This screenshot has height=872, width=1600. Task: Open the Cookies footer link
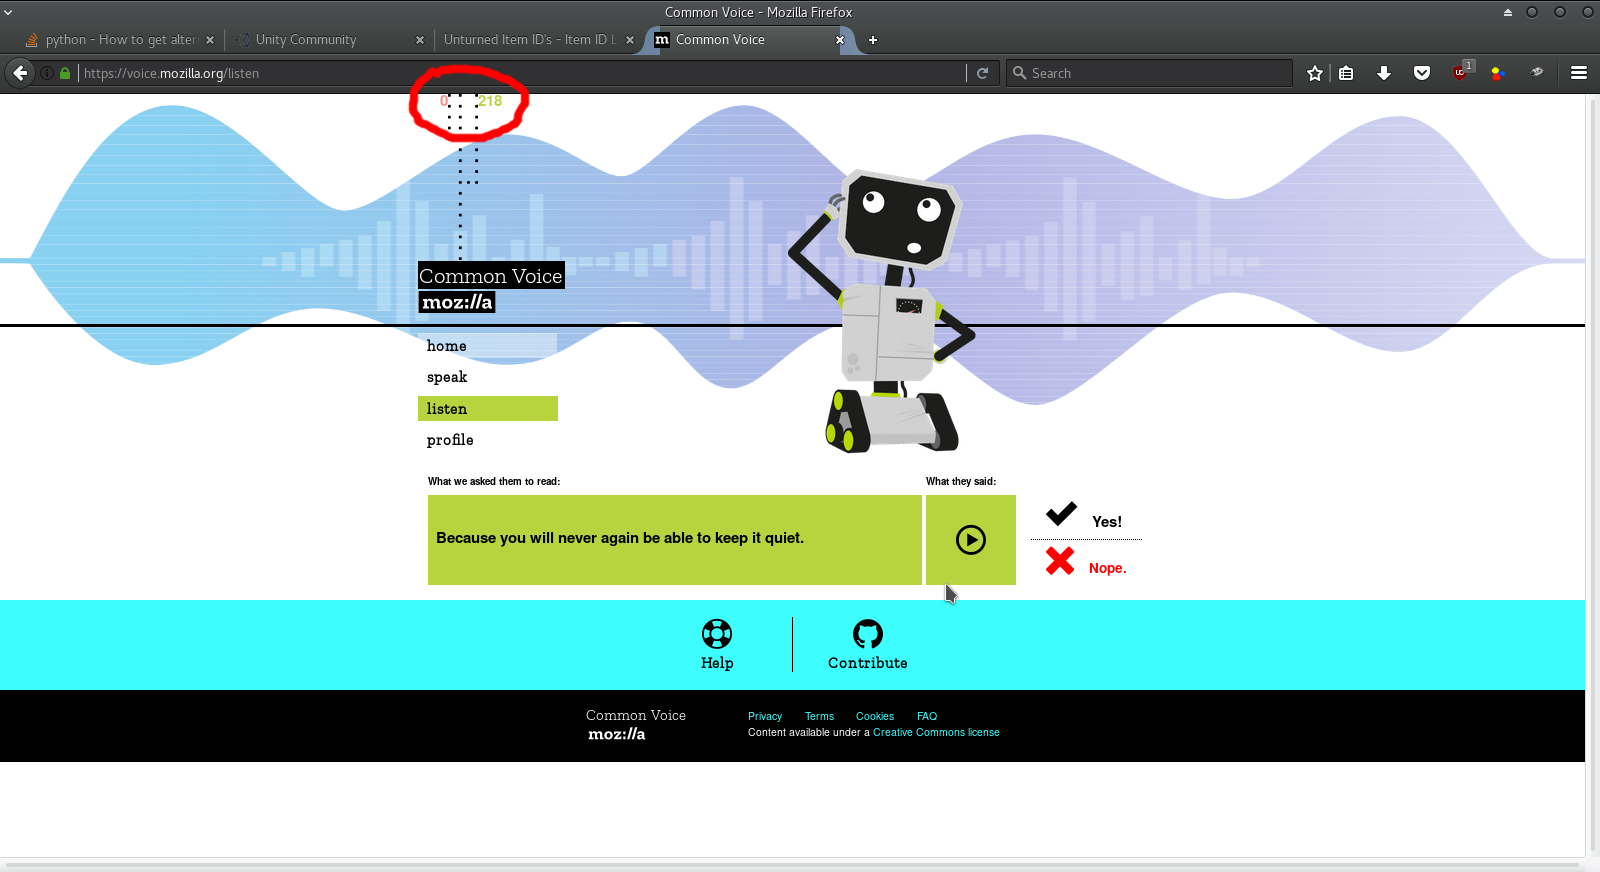[875, 716]
